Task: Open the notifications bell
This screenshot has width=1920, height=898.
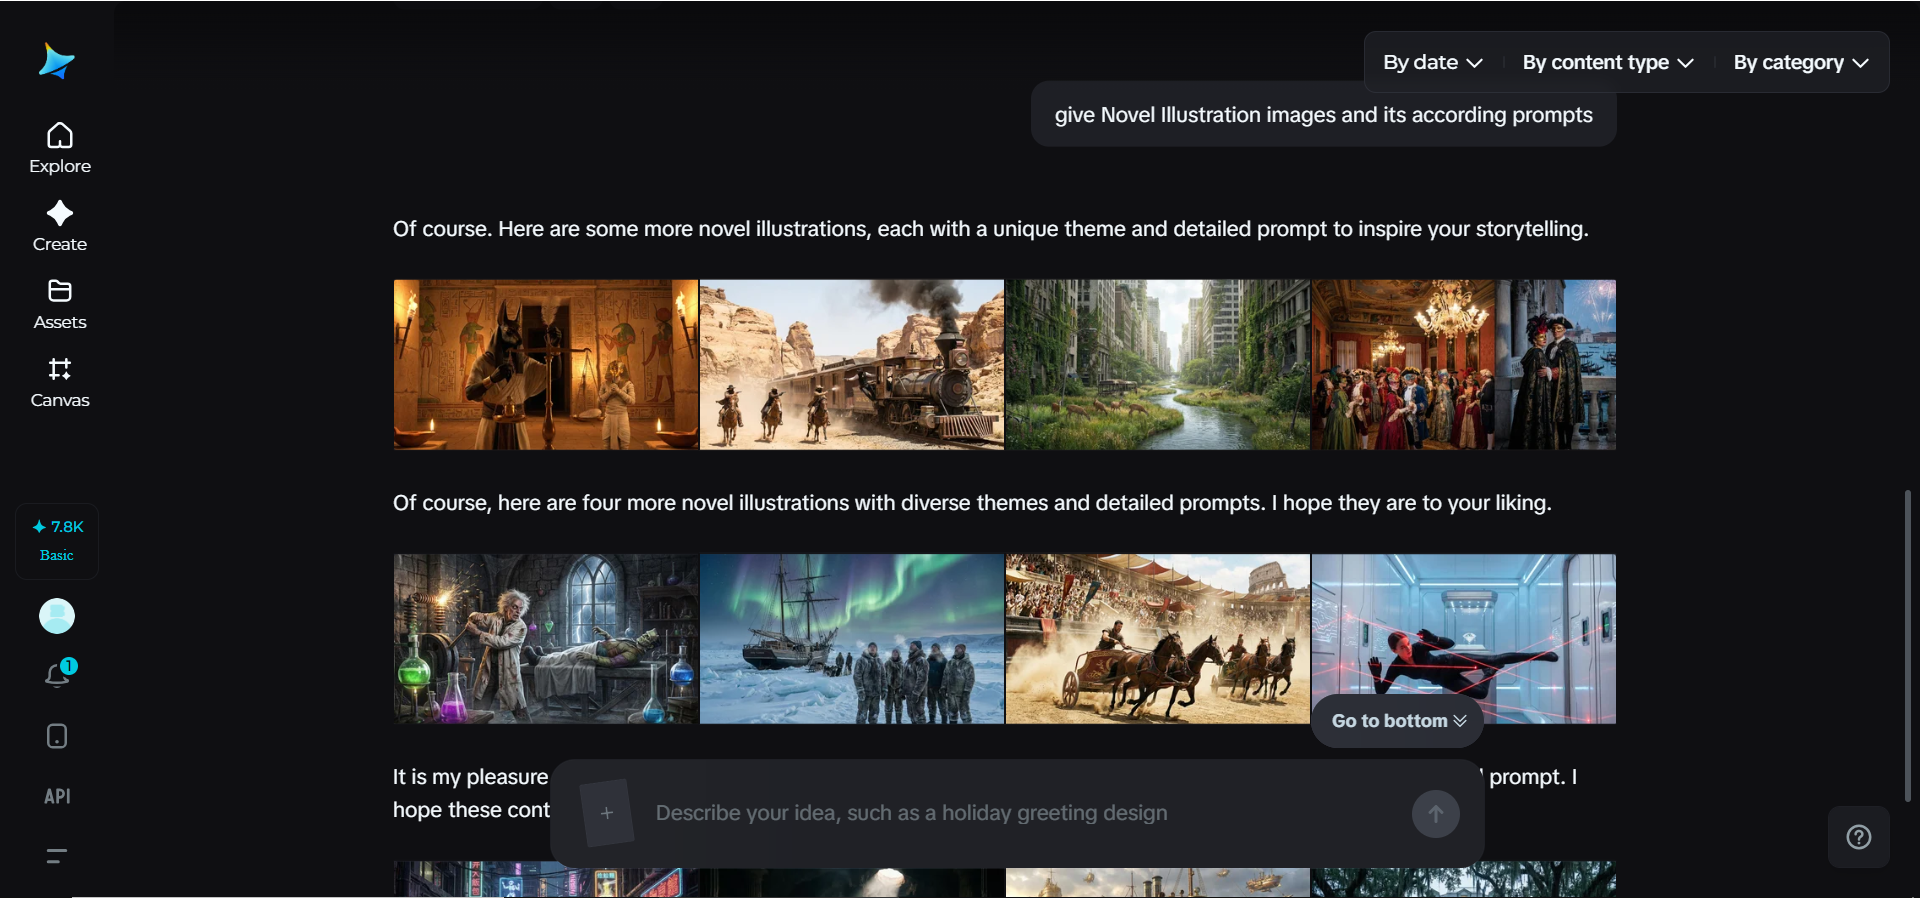Action: pos(58,676)
